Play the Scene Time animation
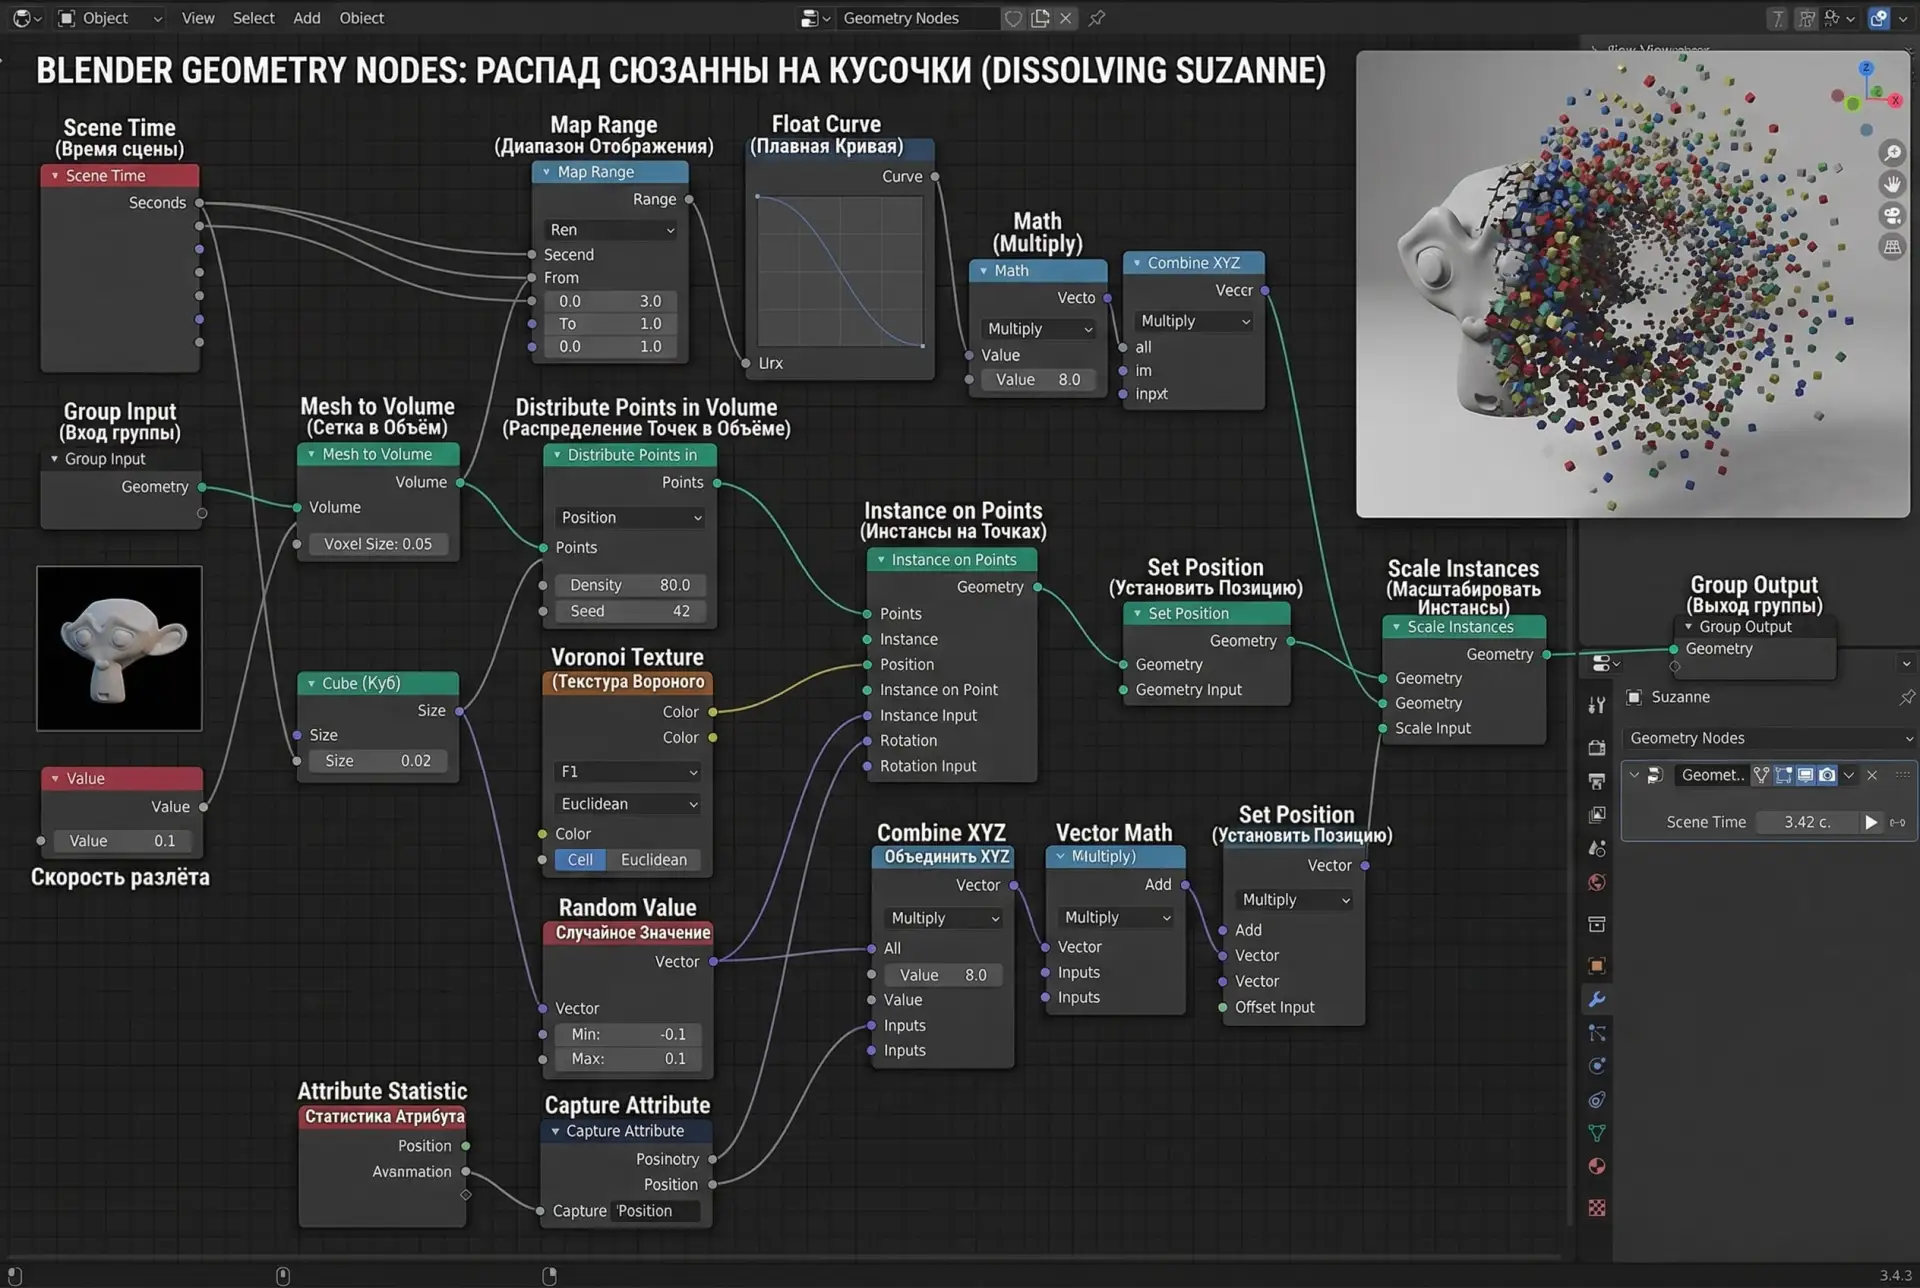1920x1288 pixels. [1870, 822]
